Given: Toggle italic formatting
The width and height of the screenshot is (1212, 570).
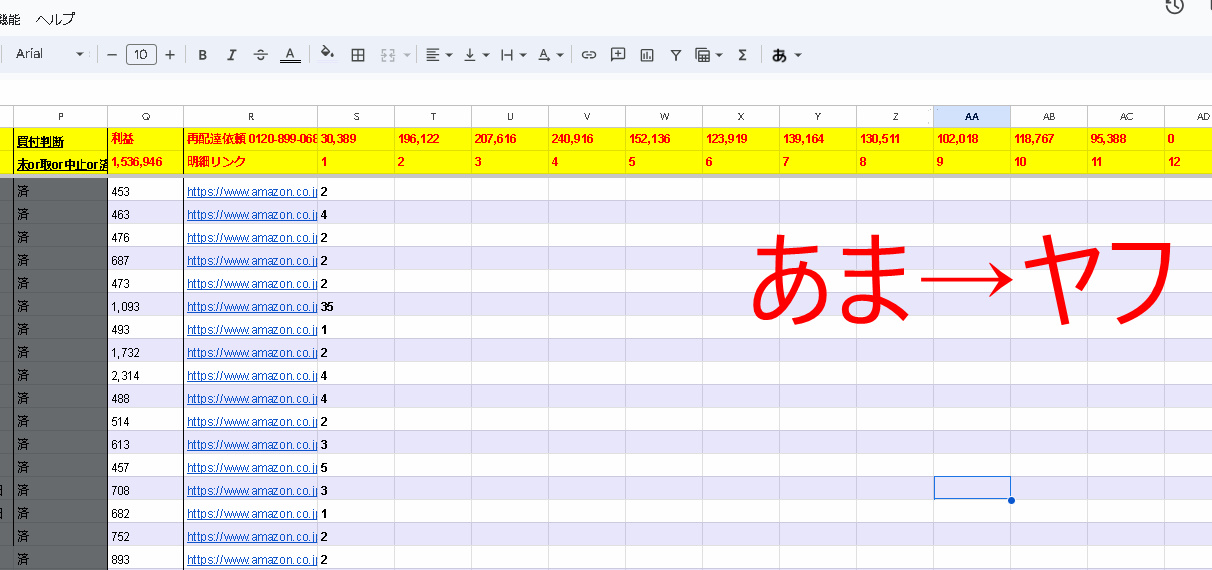Looking at the screenshot, I should tap(231, 55).
